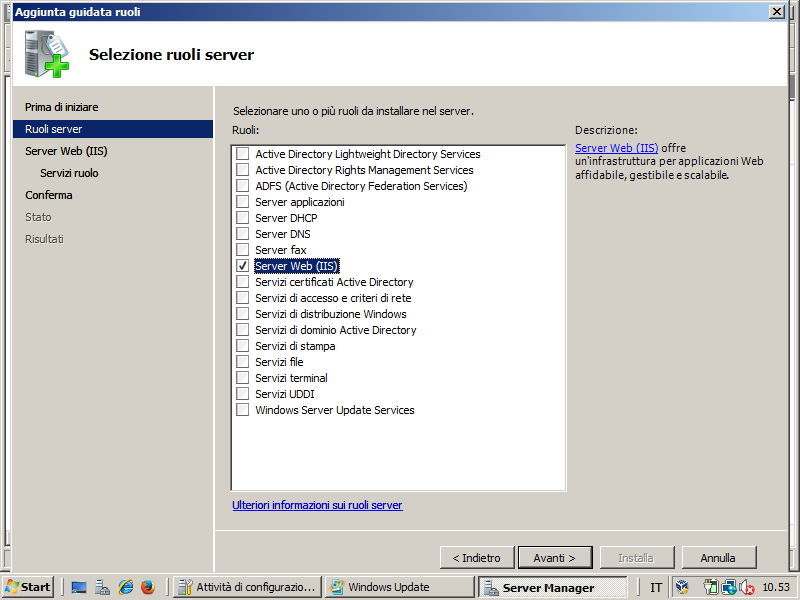
Task: Select the Server Web (IIS) label in list
Action: coord(296,266)
